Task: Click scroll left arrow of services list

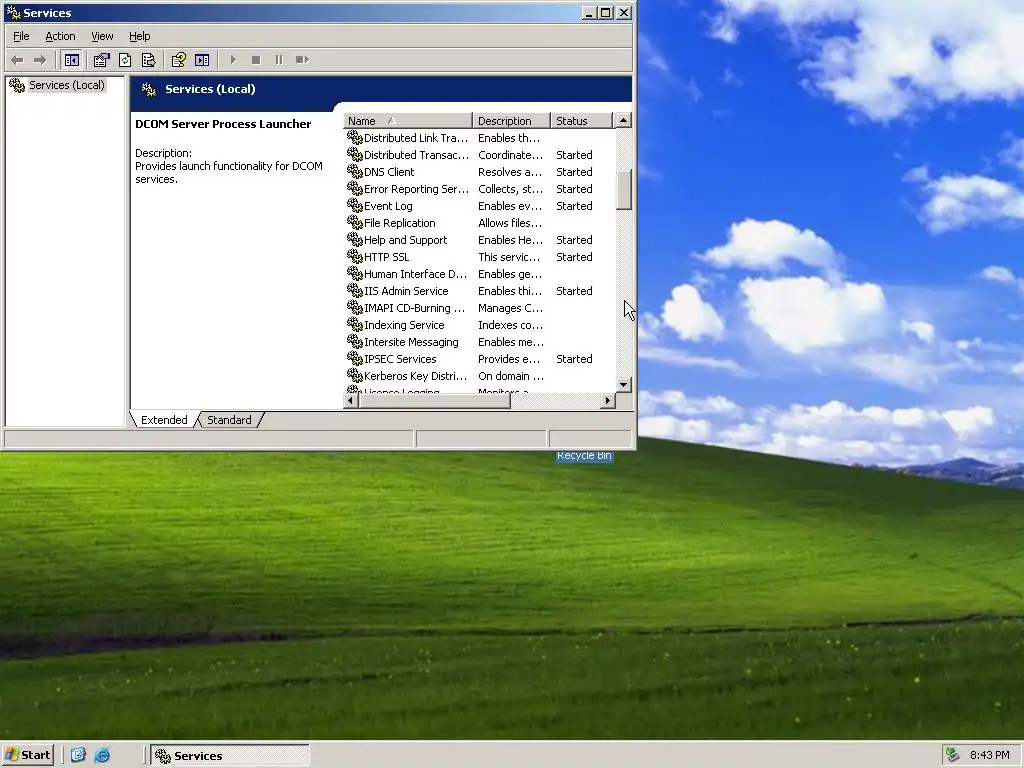Action: pos(351,401)
